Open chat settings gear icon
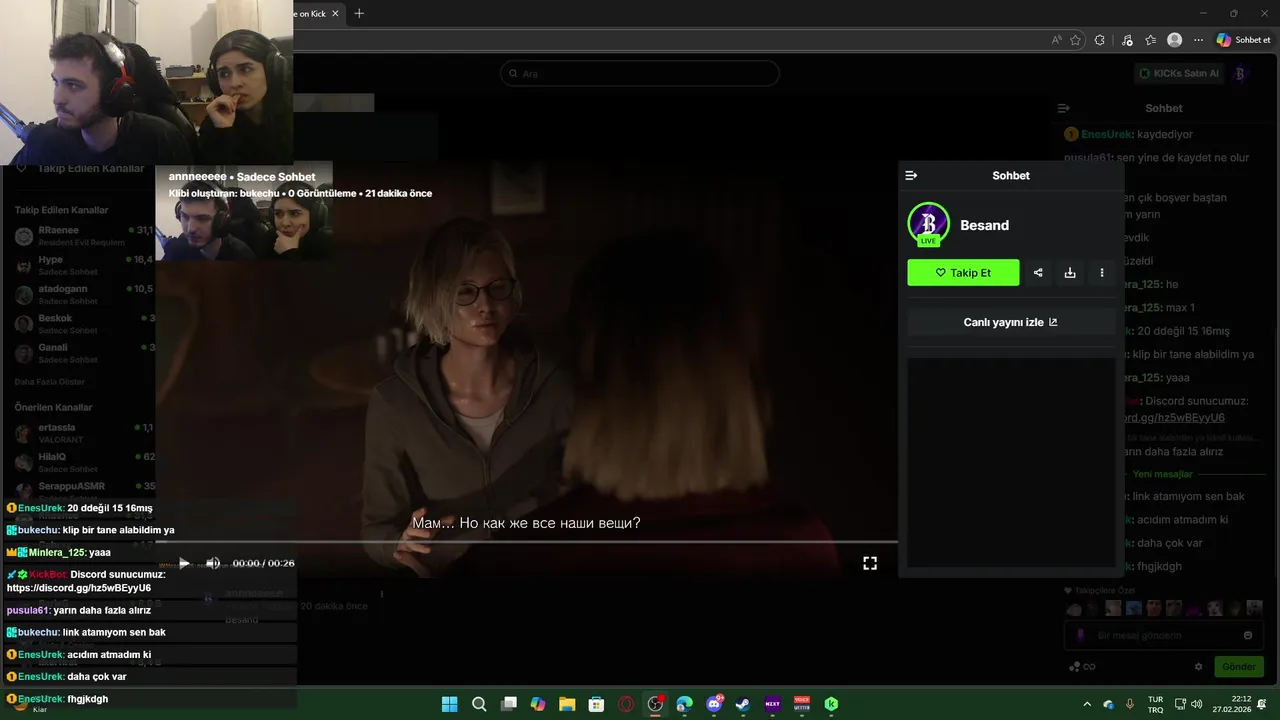The height and width of the screenshot is (720, 1280). 1199,666
